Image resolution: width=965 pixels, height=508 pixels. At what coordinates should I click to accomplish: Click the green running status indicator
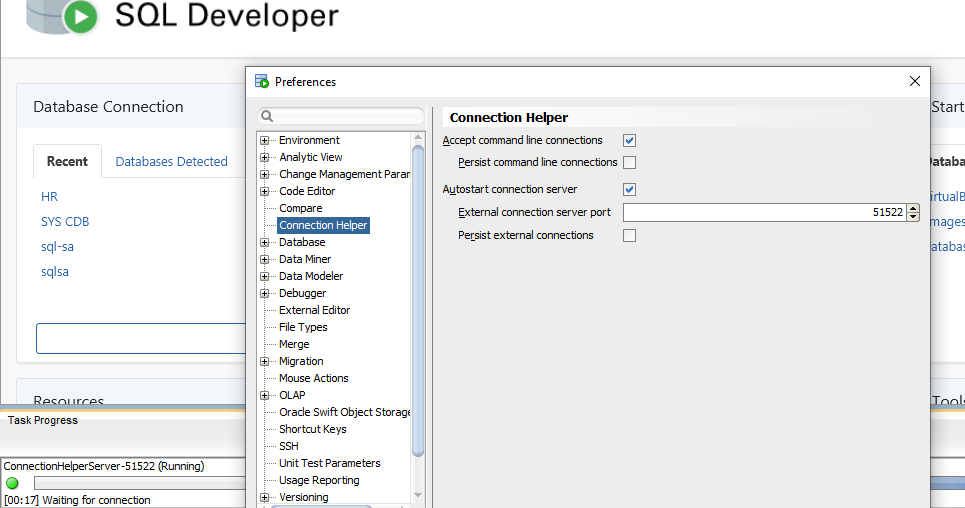pos(12,483)
